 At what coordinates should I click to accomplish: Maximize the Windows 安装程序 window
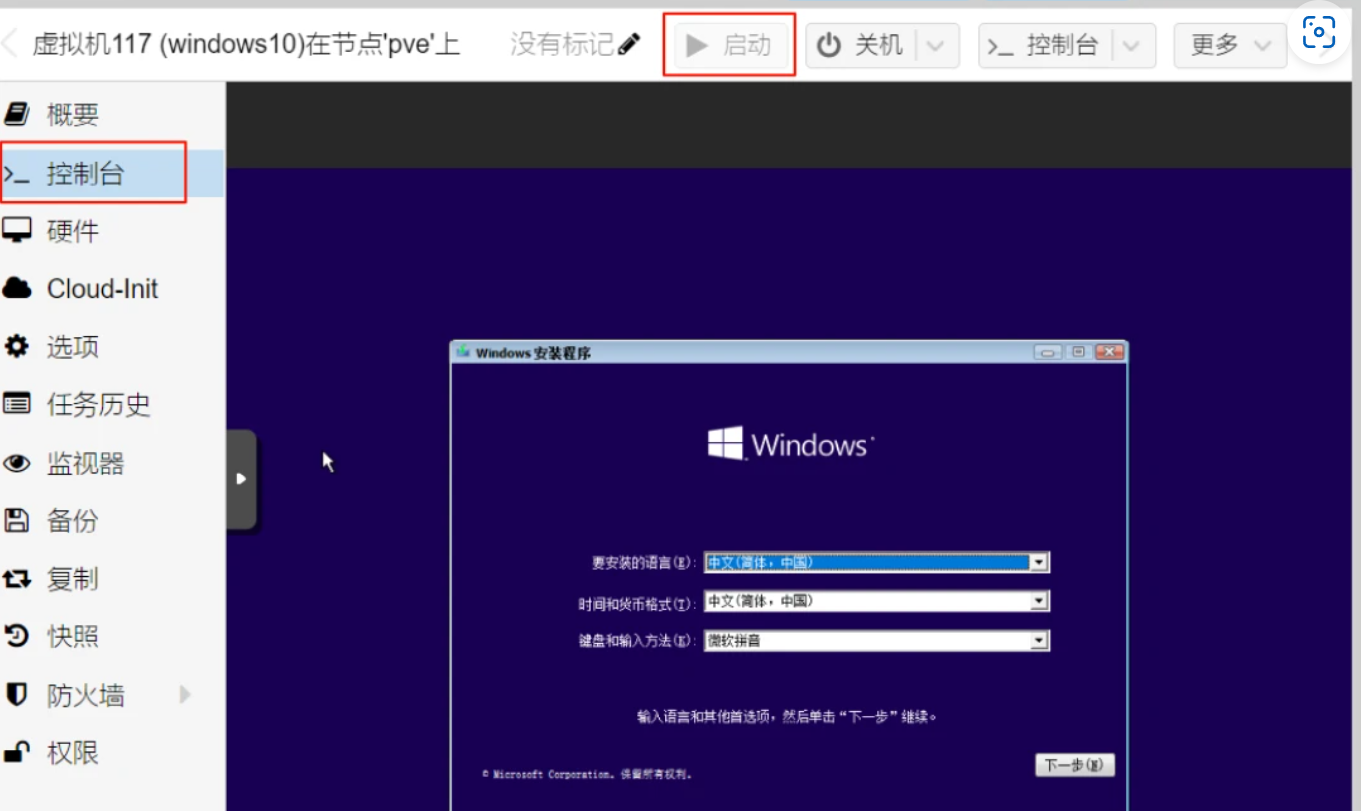[x=1078, y=352]
